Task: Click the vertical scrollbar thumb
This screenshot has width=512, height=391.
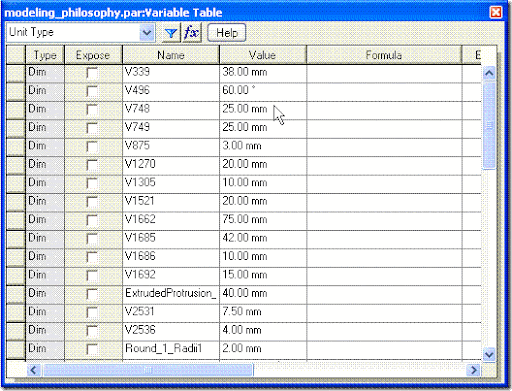Action: [489, 126]
